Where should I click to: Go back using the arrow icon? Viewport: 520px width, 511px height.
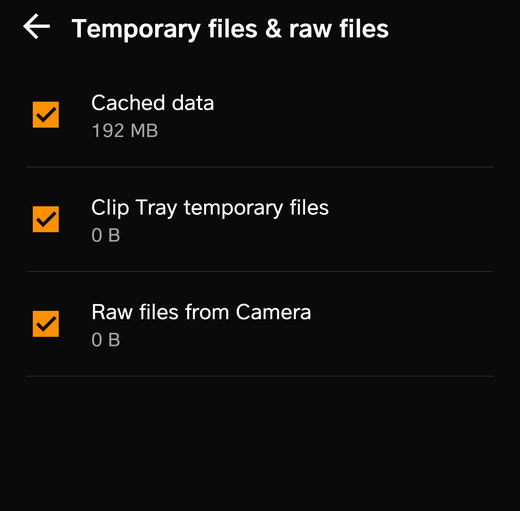[37, 26]
